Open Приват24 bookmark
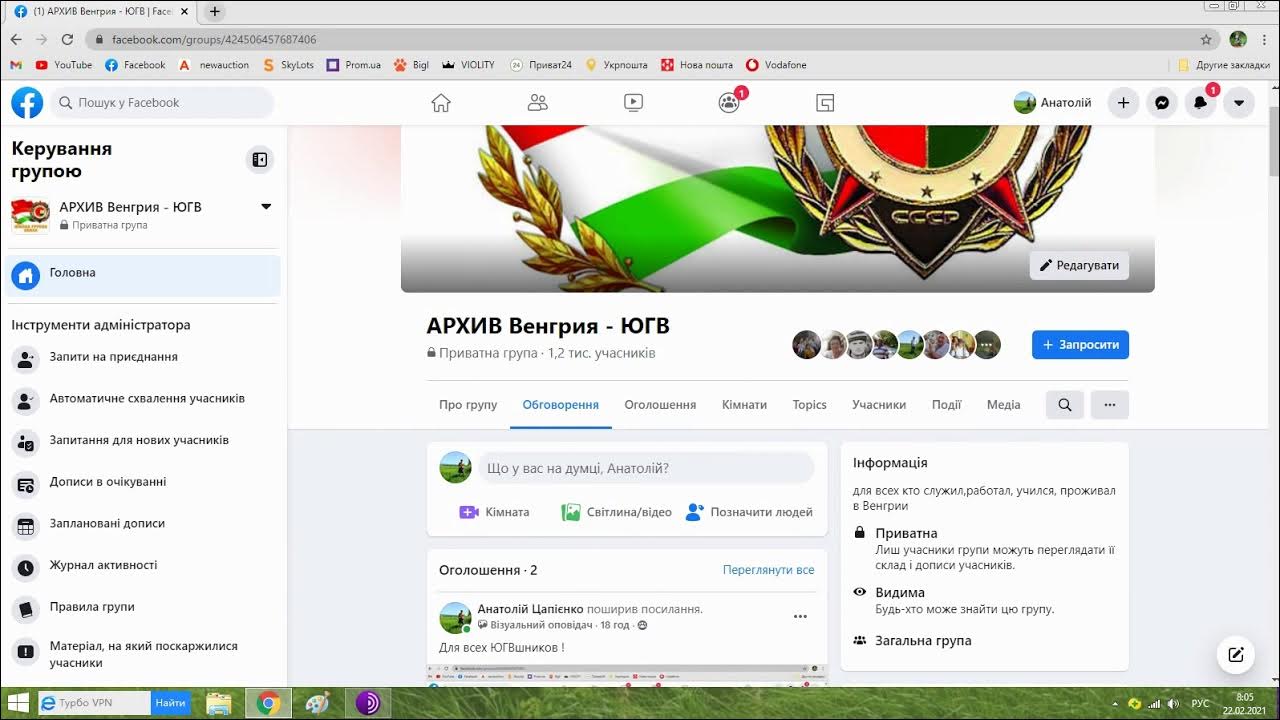Image resolution: width=1280 pixels, height=720 pixels. (541, 65)
